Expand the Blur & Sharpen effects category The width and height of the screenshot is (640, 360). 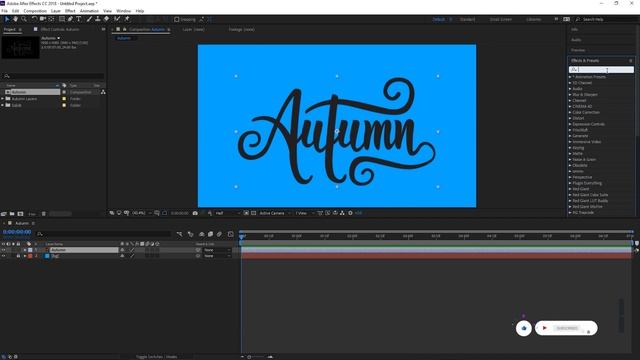point(570,94)
